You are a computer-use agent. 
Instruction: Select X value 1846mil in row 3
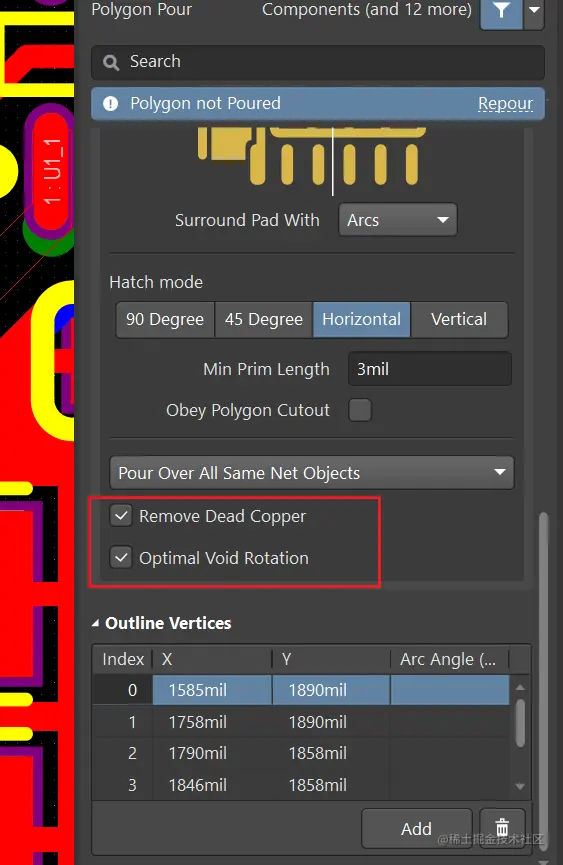[x=212, y=785]
